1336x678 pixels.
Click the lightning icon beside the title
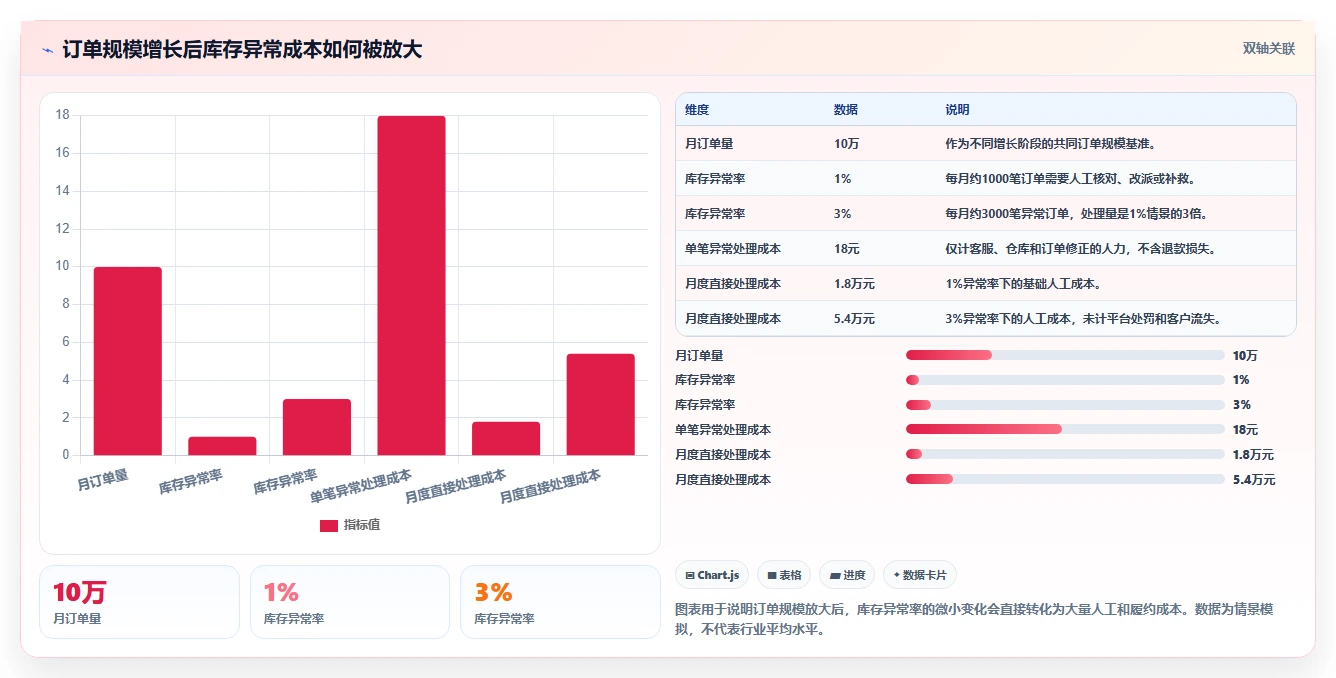point(47,49)
